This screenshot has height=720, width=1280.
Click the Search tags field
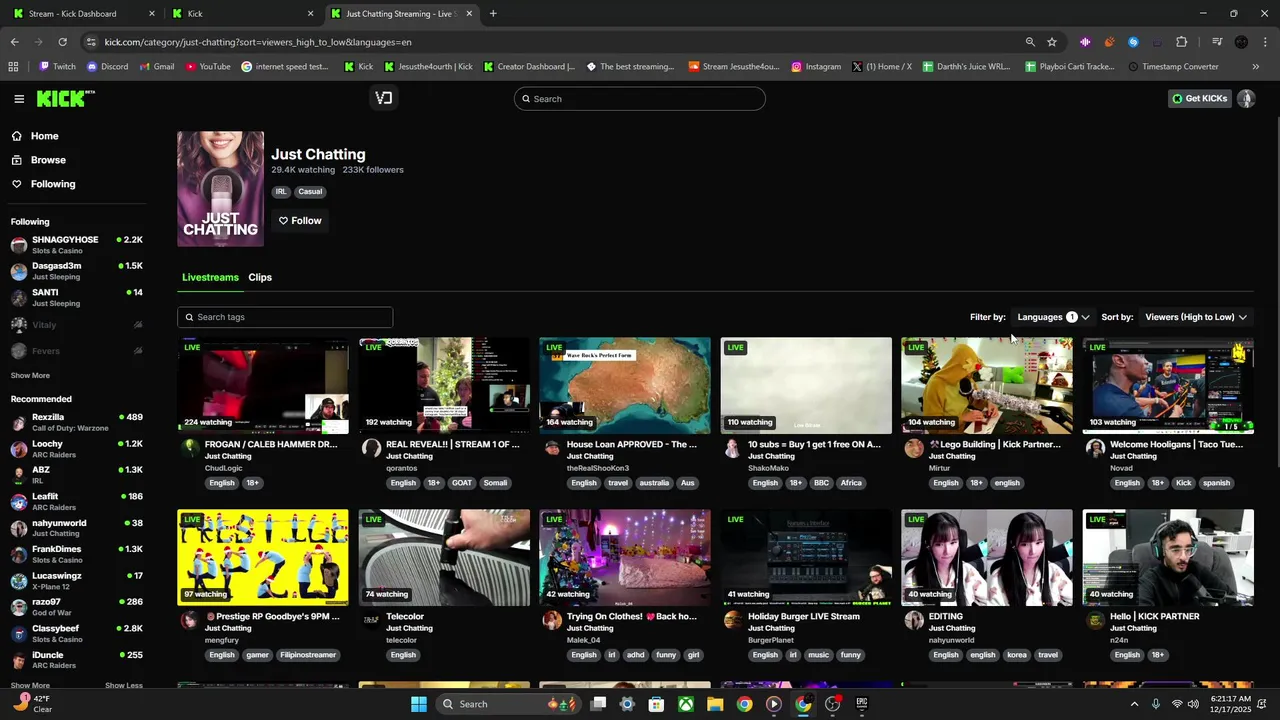click(285, 317)
